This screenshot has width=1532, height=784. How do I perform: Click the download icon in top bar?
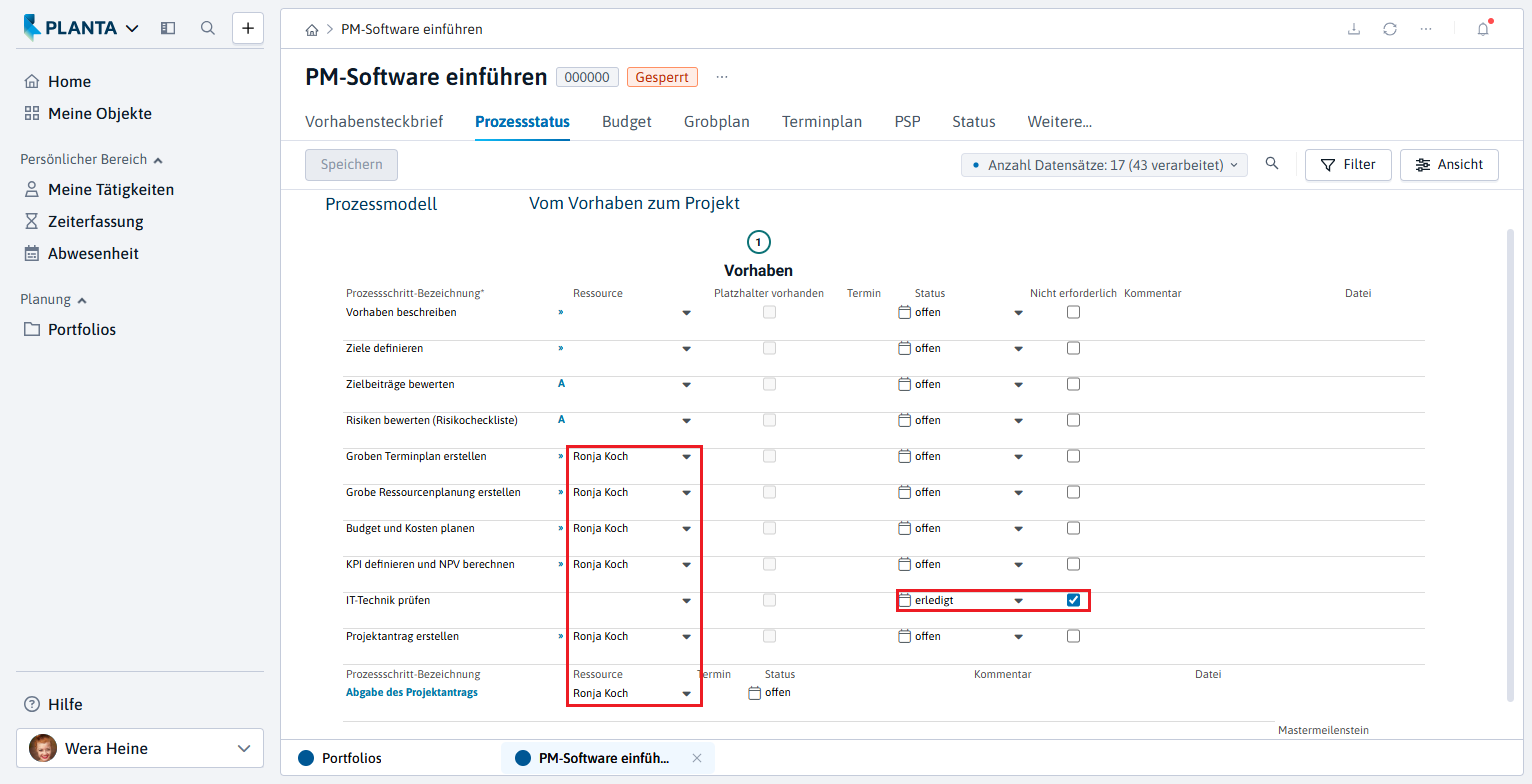tap(1354, 29)
